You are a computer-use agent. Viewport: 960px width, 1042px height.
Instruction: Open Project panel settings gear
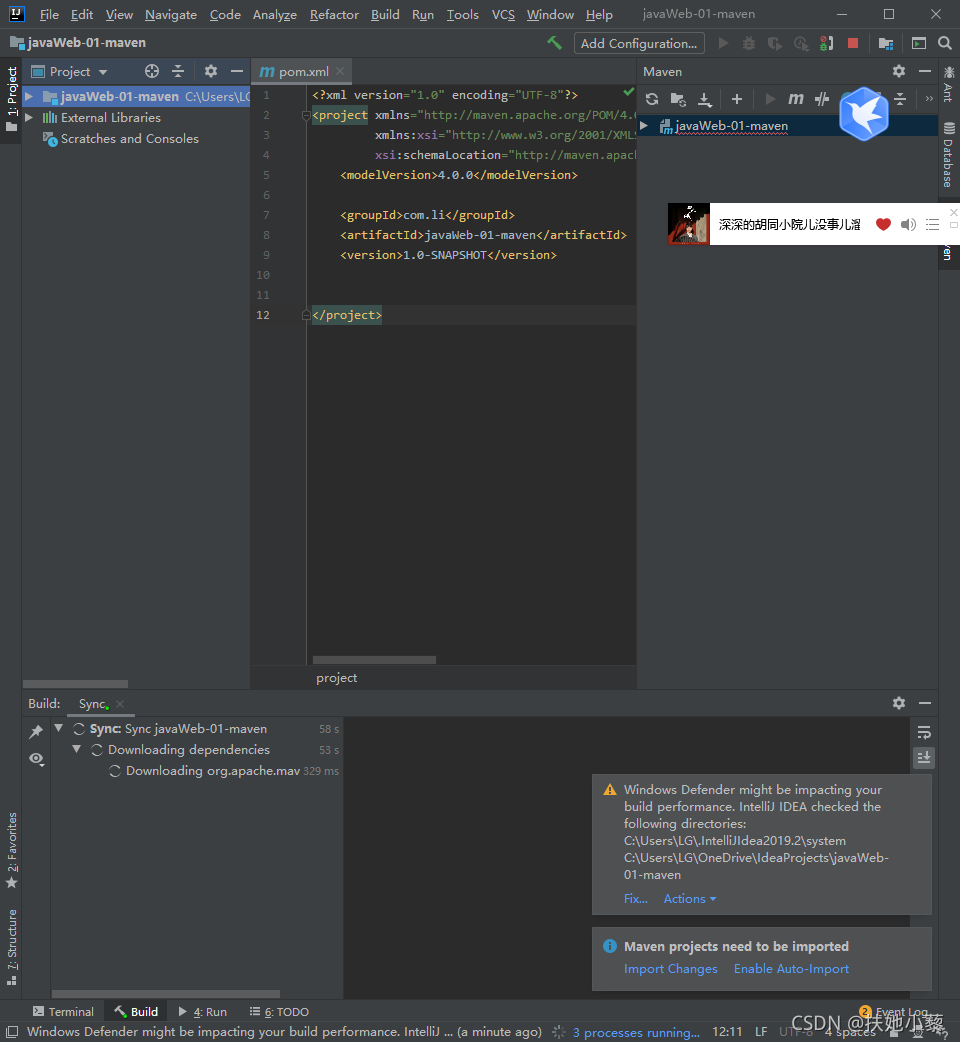(x=211, y=71)
